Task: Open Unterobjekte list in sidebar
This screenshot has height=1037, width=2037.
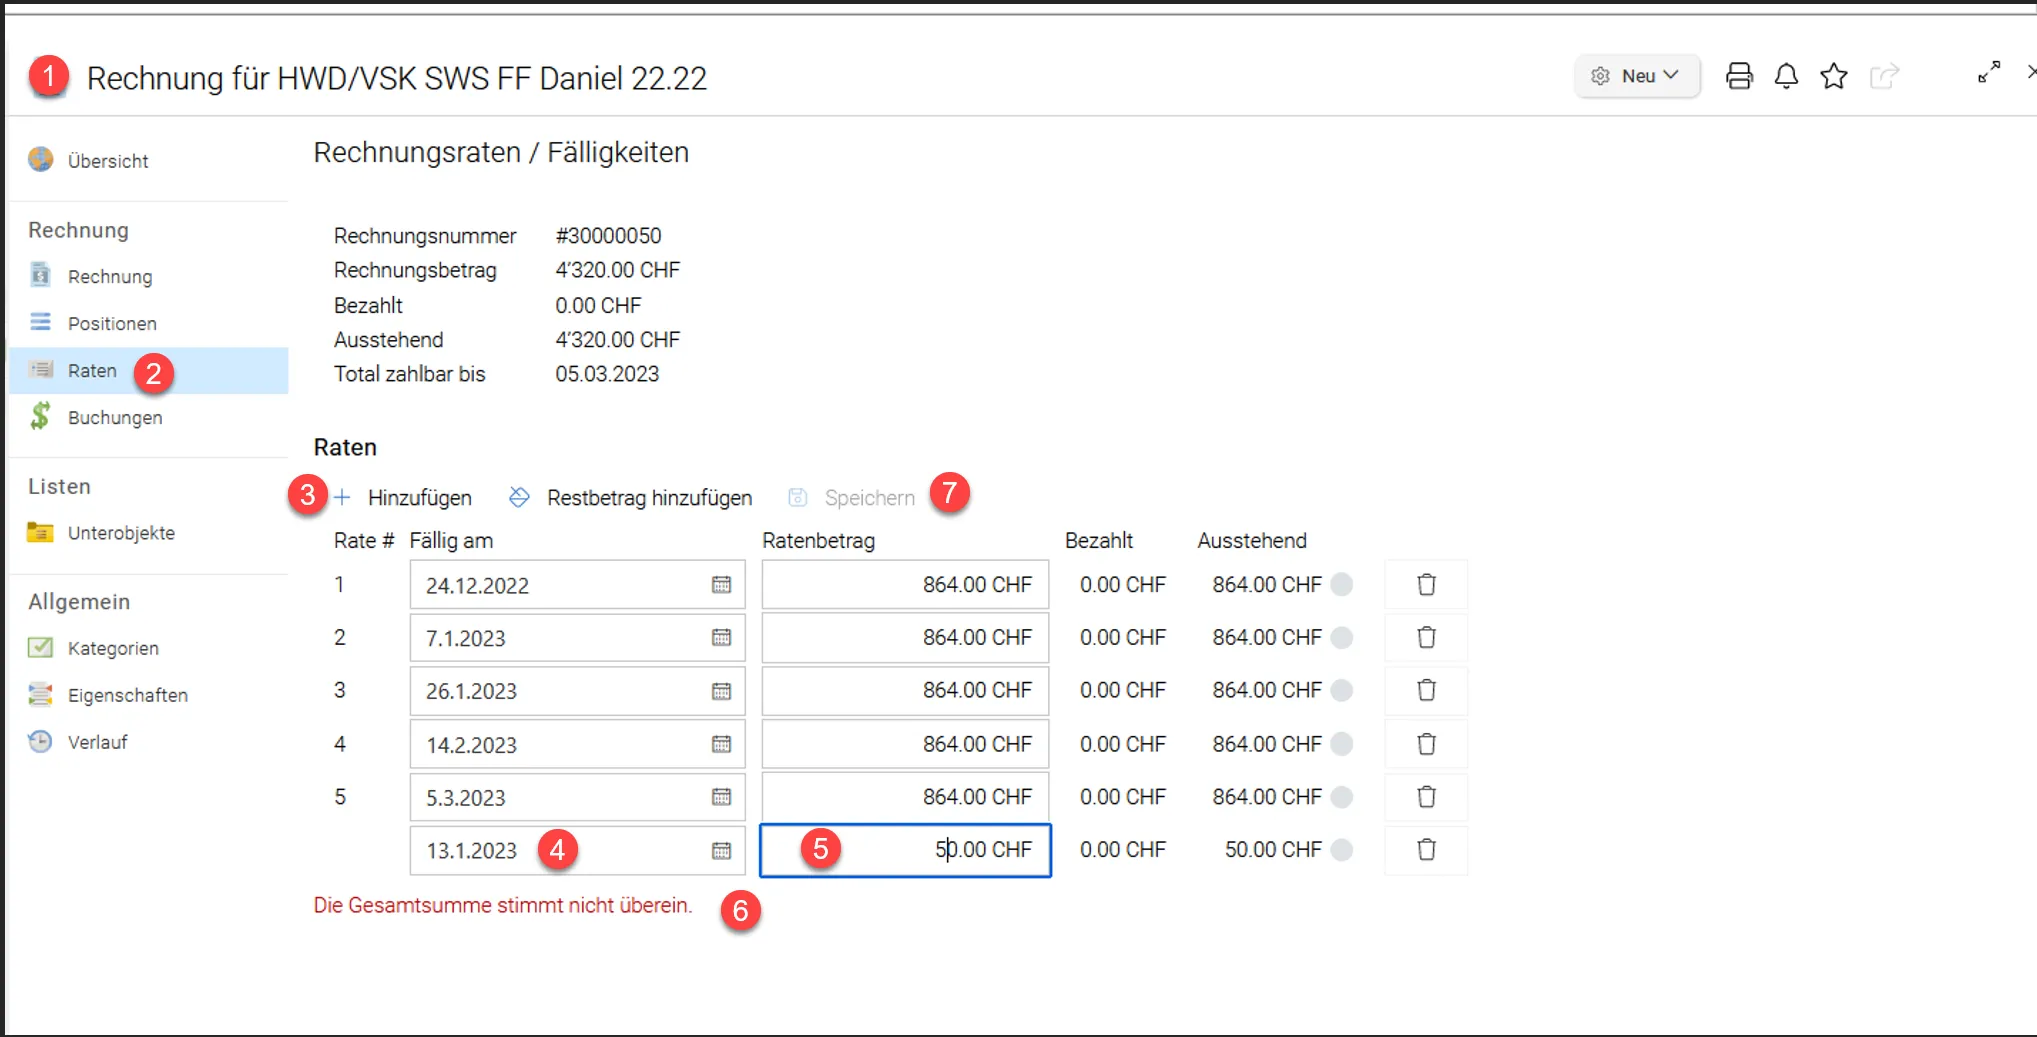Action: pos(121,533)
